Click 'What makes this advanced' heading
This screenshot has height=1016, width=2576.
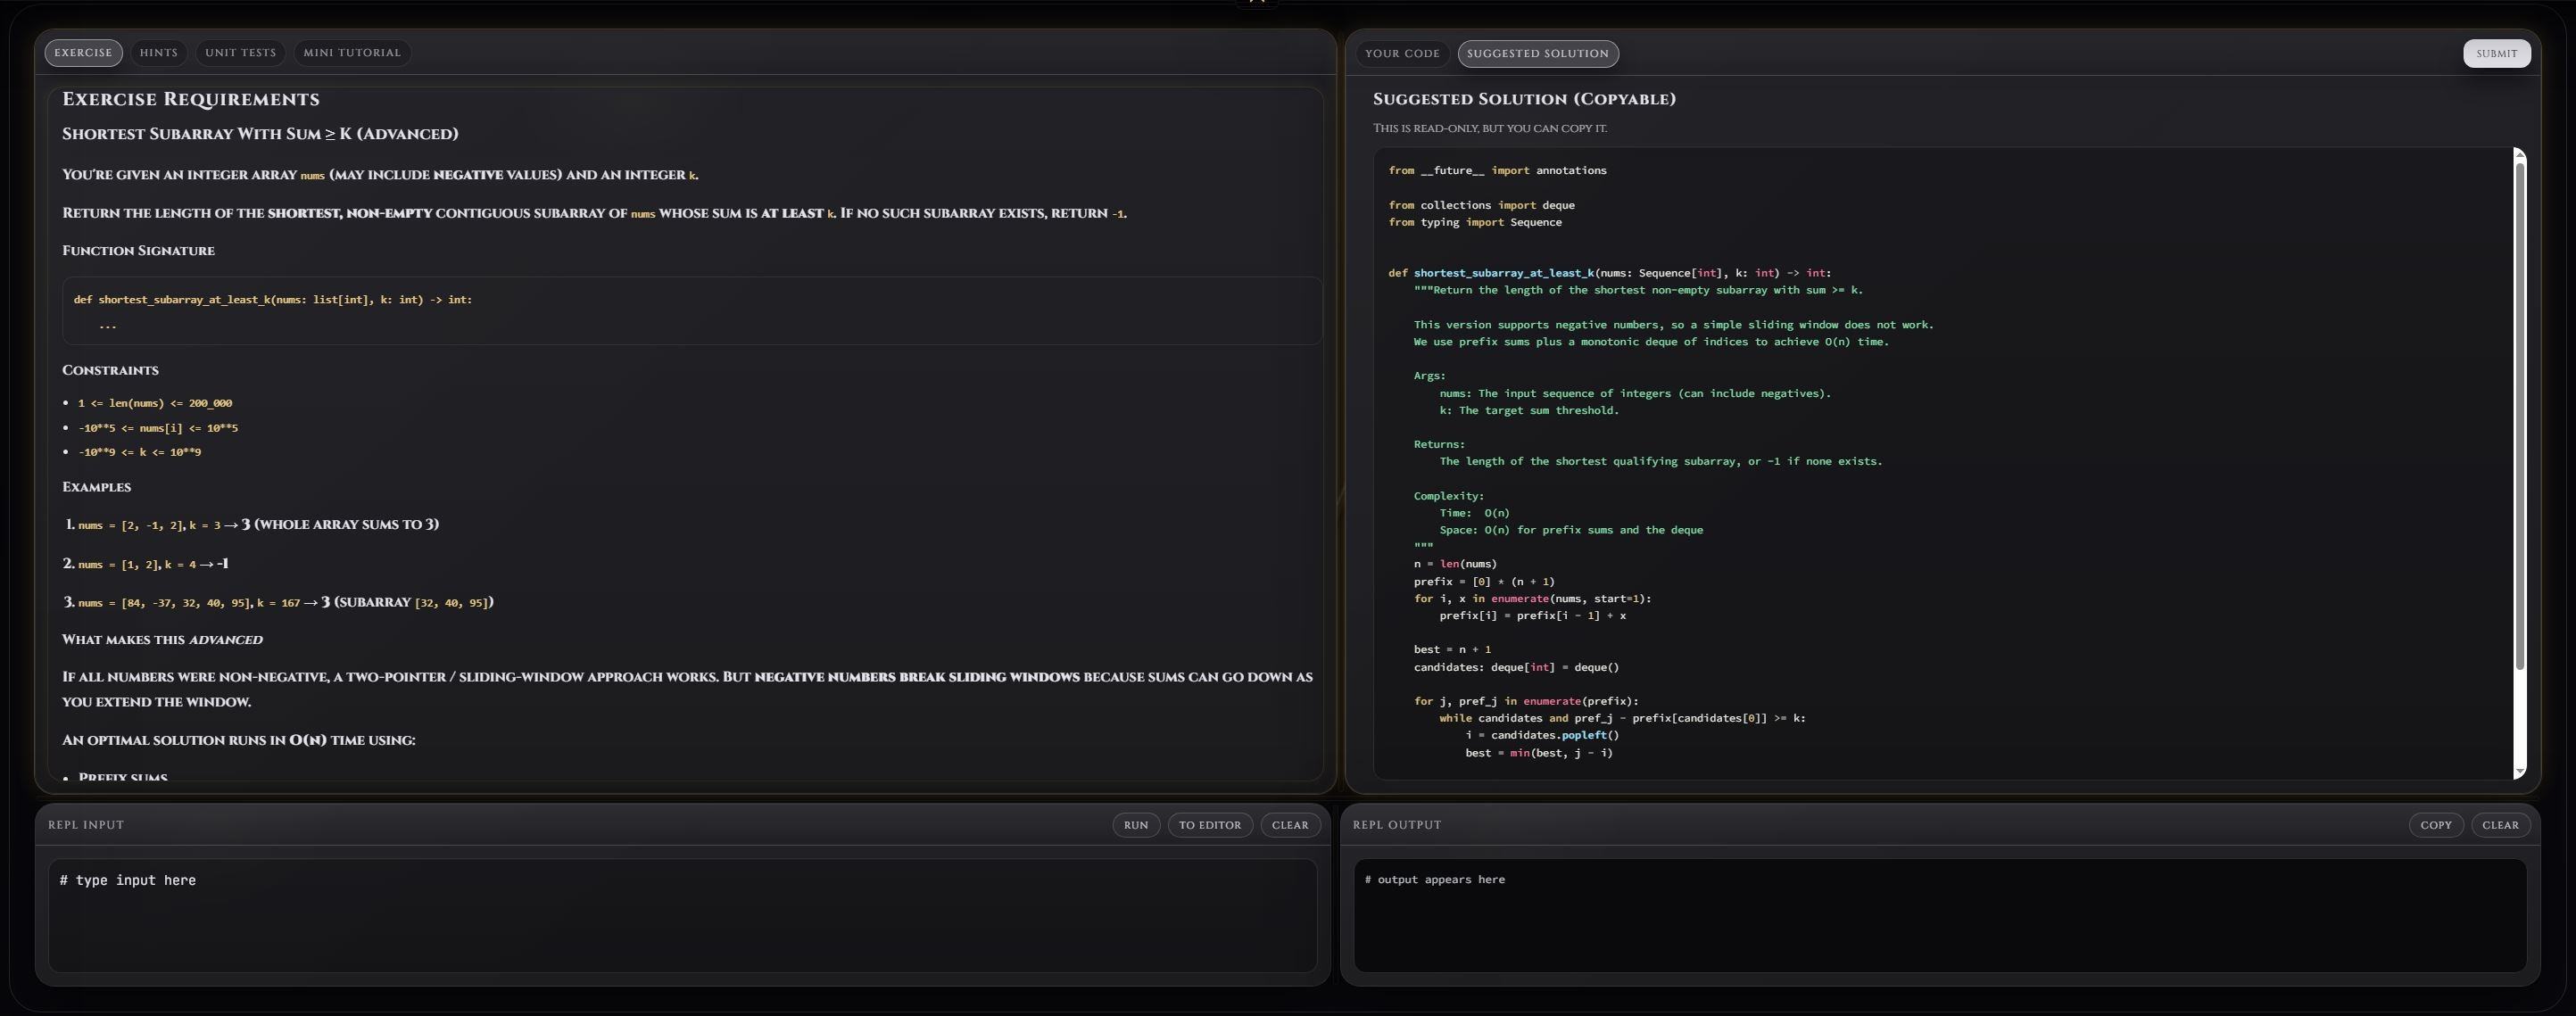pyautogui.click(x=162, y=640)
